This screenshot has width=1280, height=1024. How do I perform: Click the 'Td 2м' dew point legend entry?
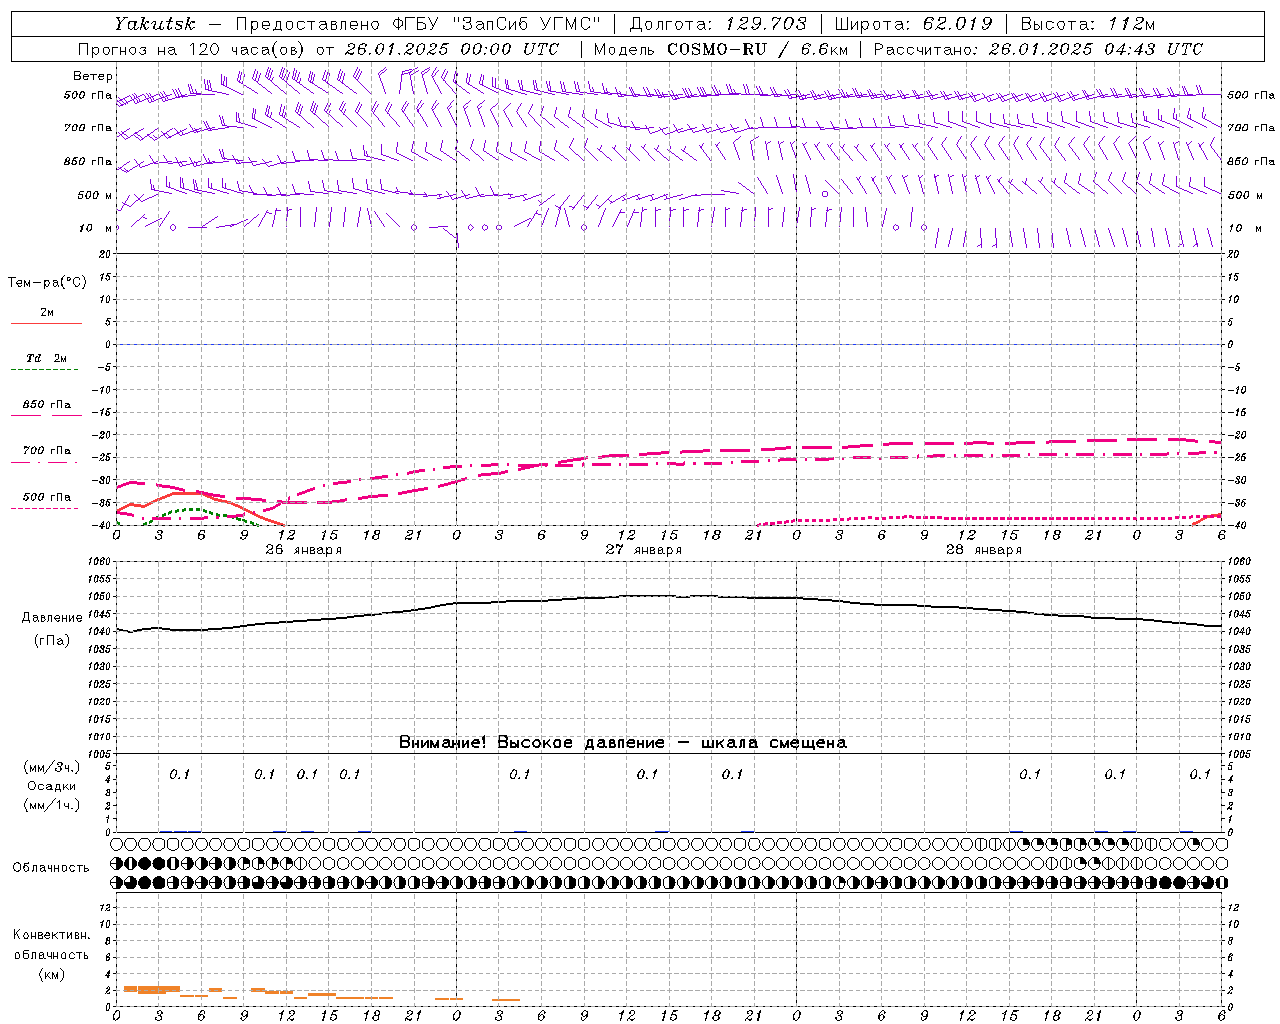pyautogui.click(x=46, y=358)
